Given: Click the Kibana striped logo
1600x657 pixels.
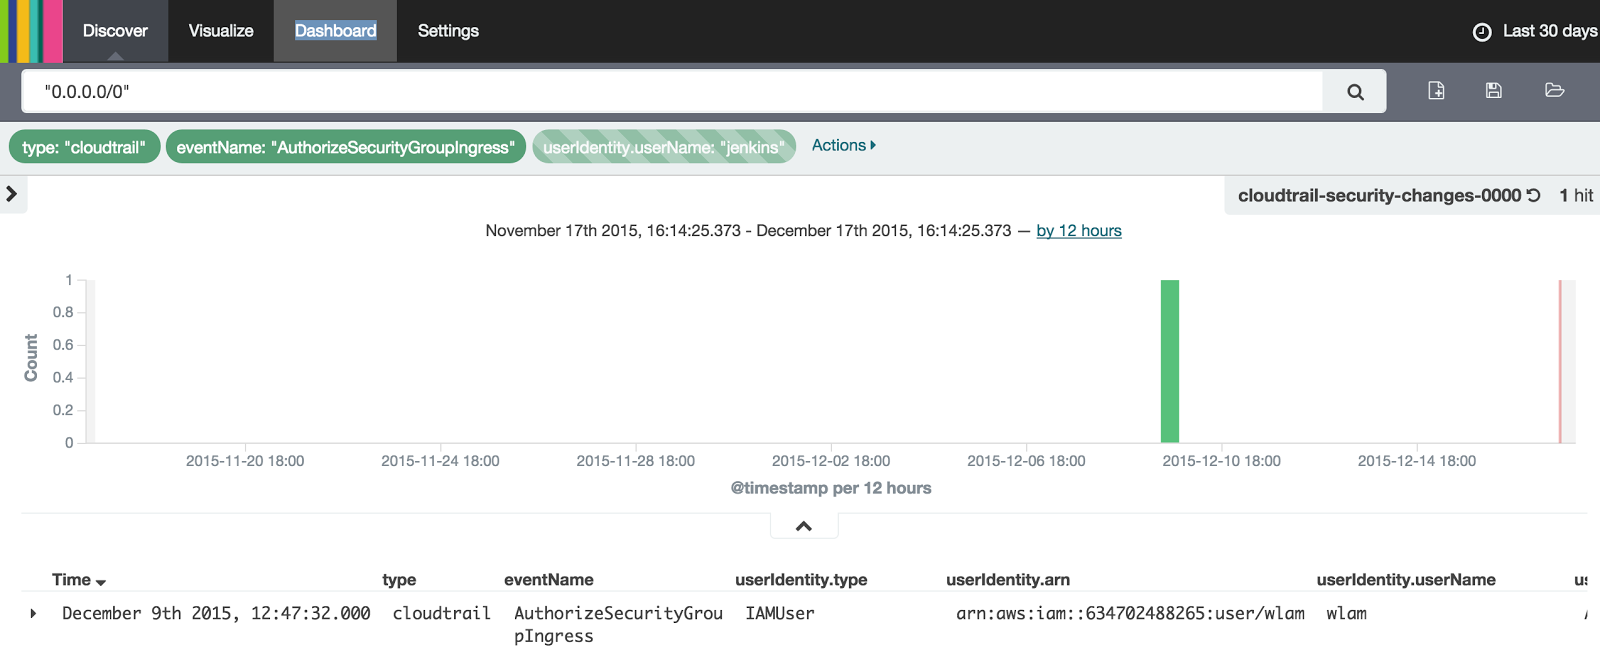Looking at the screenshot, I should coord(31,31).
